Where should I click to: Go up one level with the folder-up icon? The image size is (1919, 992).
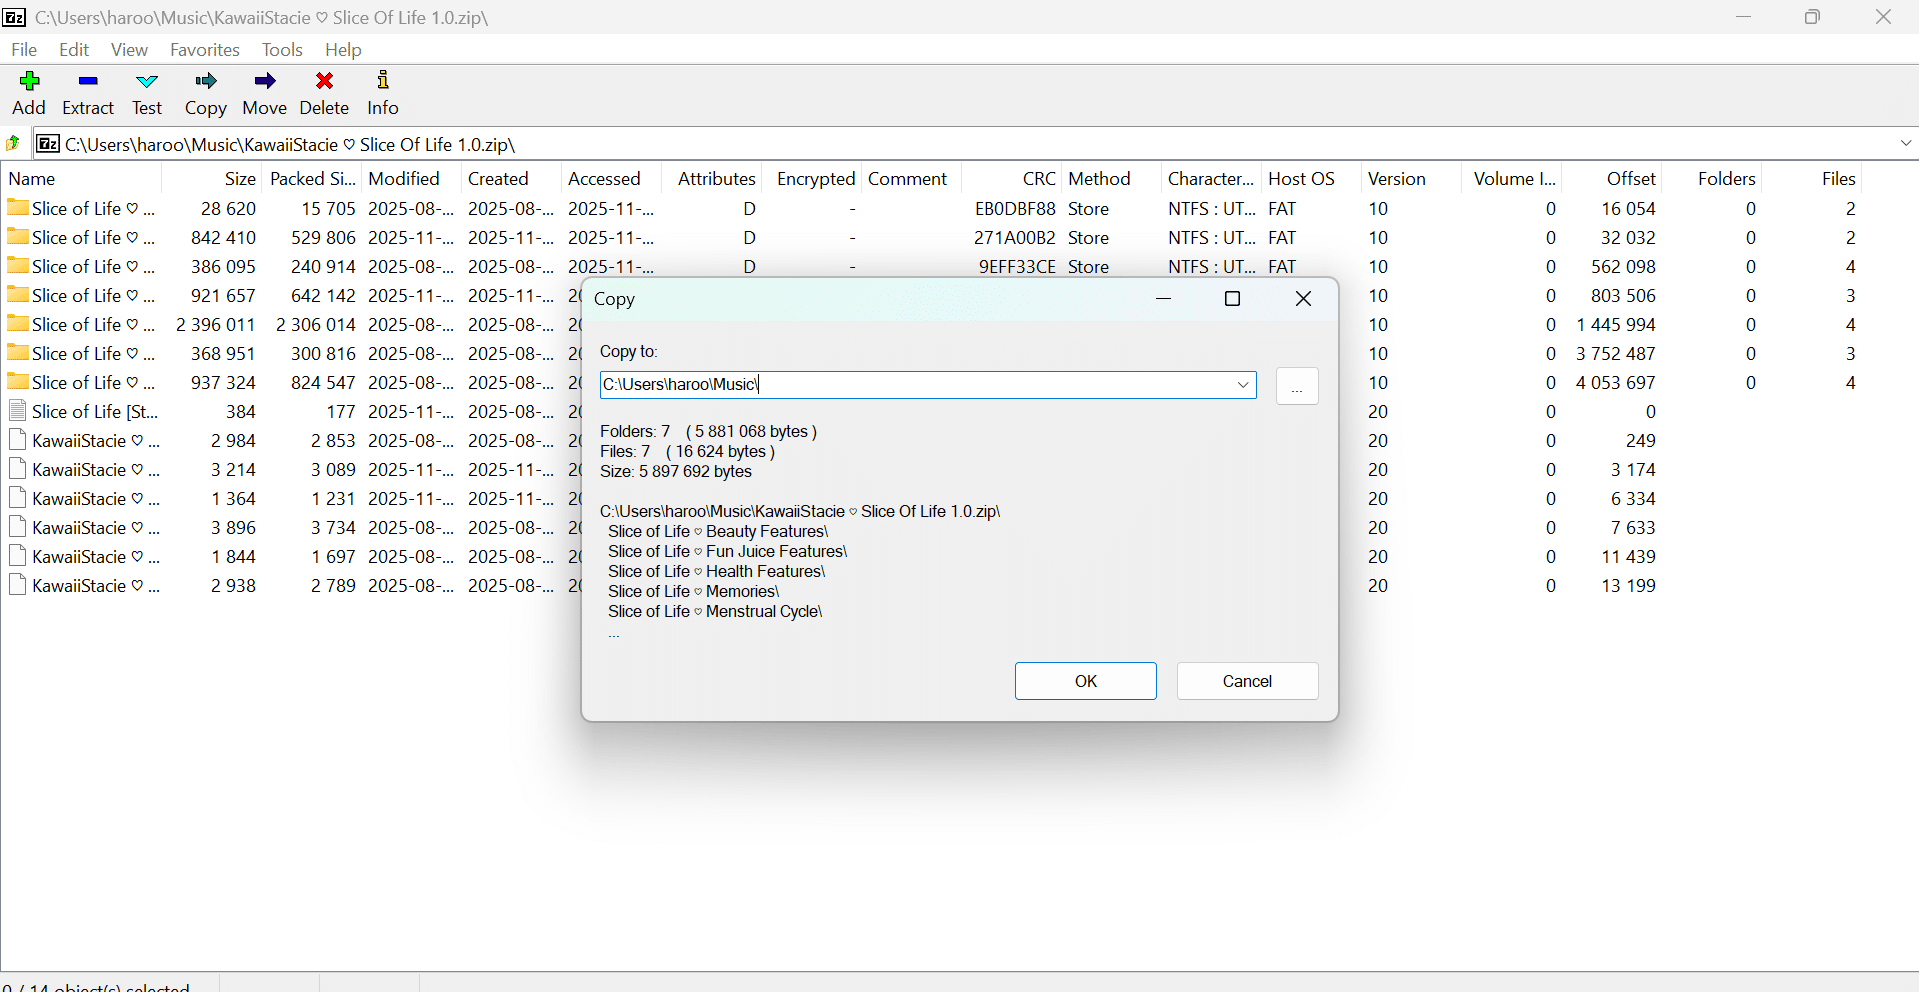click(13, 144)
